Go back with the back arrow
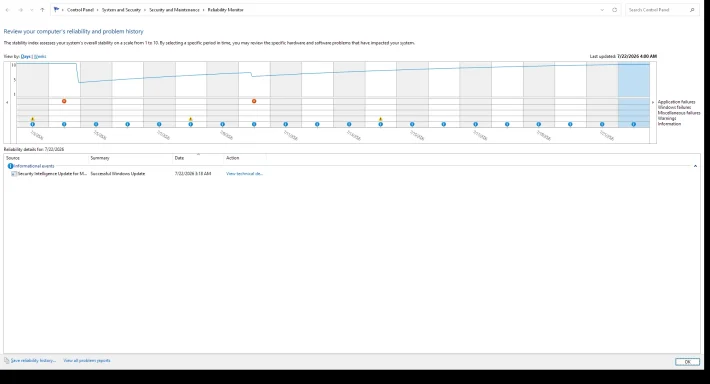The height and width of the screenshot is (384, 710). pyautogui.click(x=8, y=10)
